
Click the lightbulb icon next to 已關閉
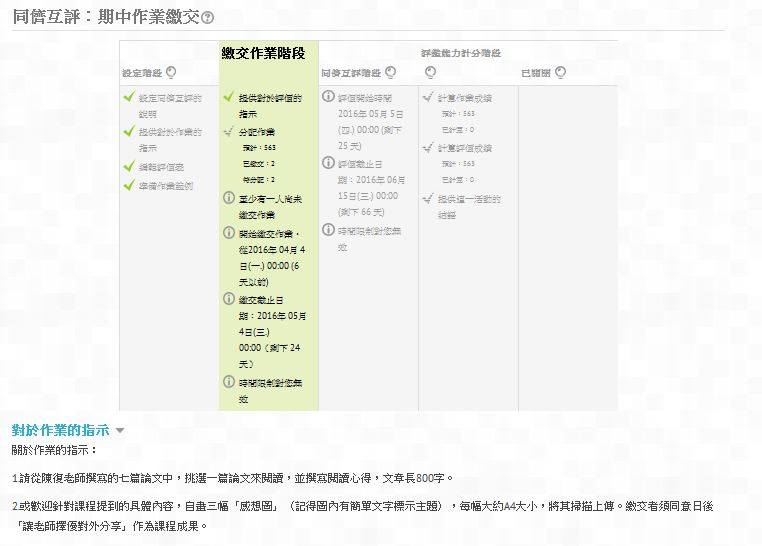[560, 72]
